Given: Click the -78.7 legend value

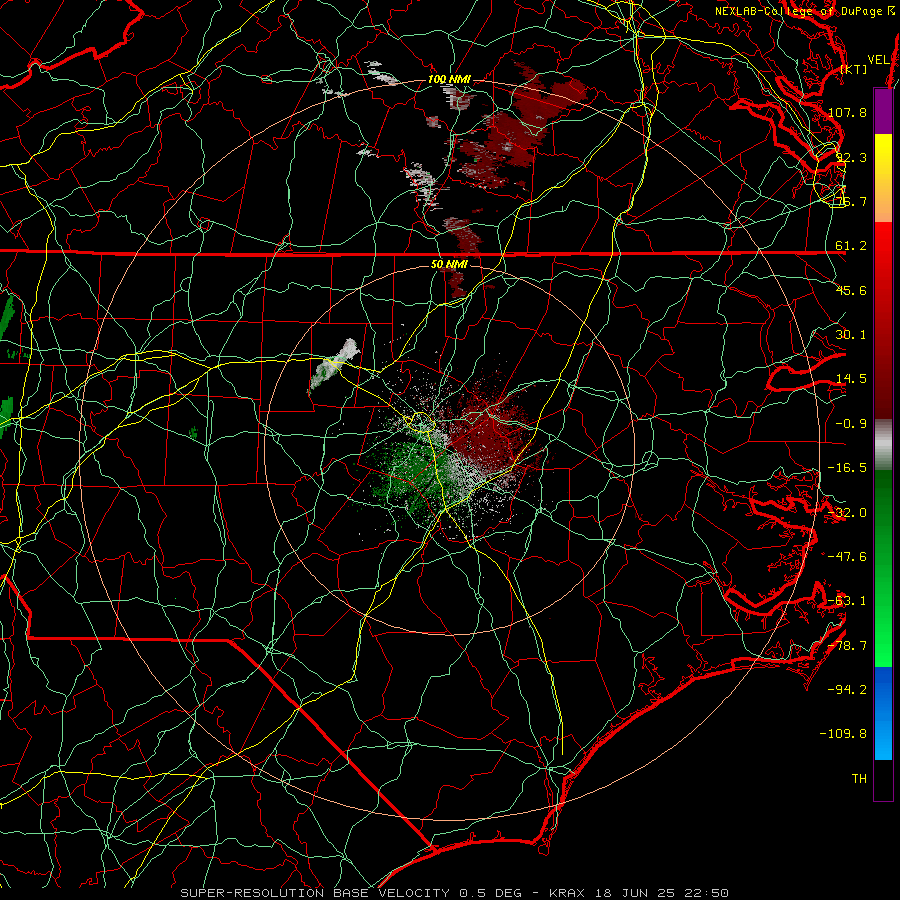Looking at the screenshot, I should point(847,646).
